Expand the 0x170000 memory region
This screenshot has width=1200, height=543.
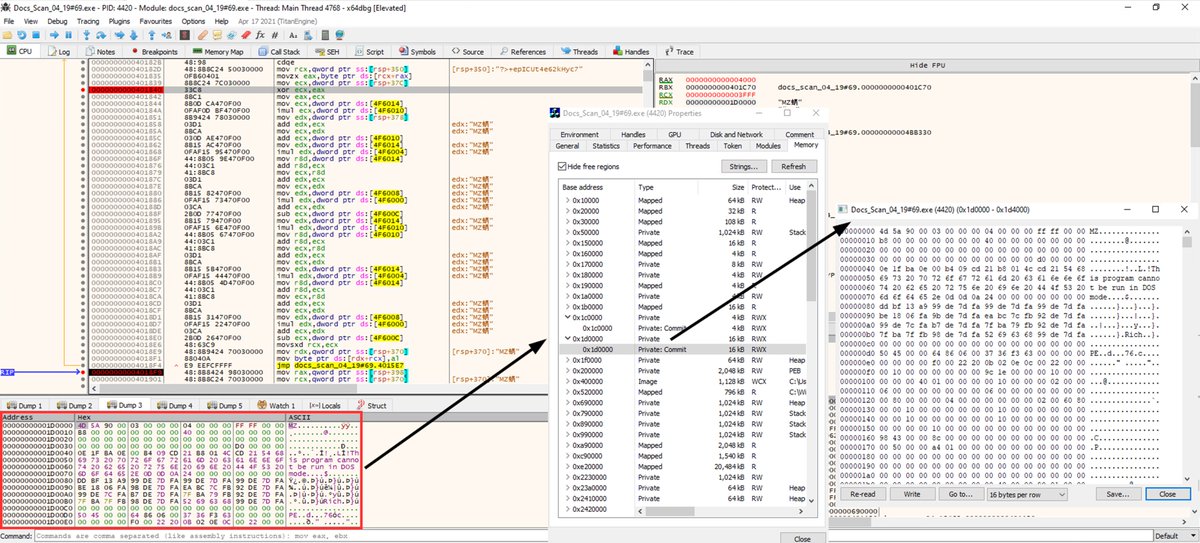(x=567, y=264)
